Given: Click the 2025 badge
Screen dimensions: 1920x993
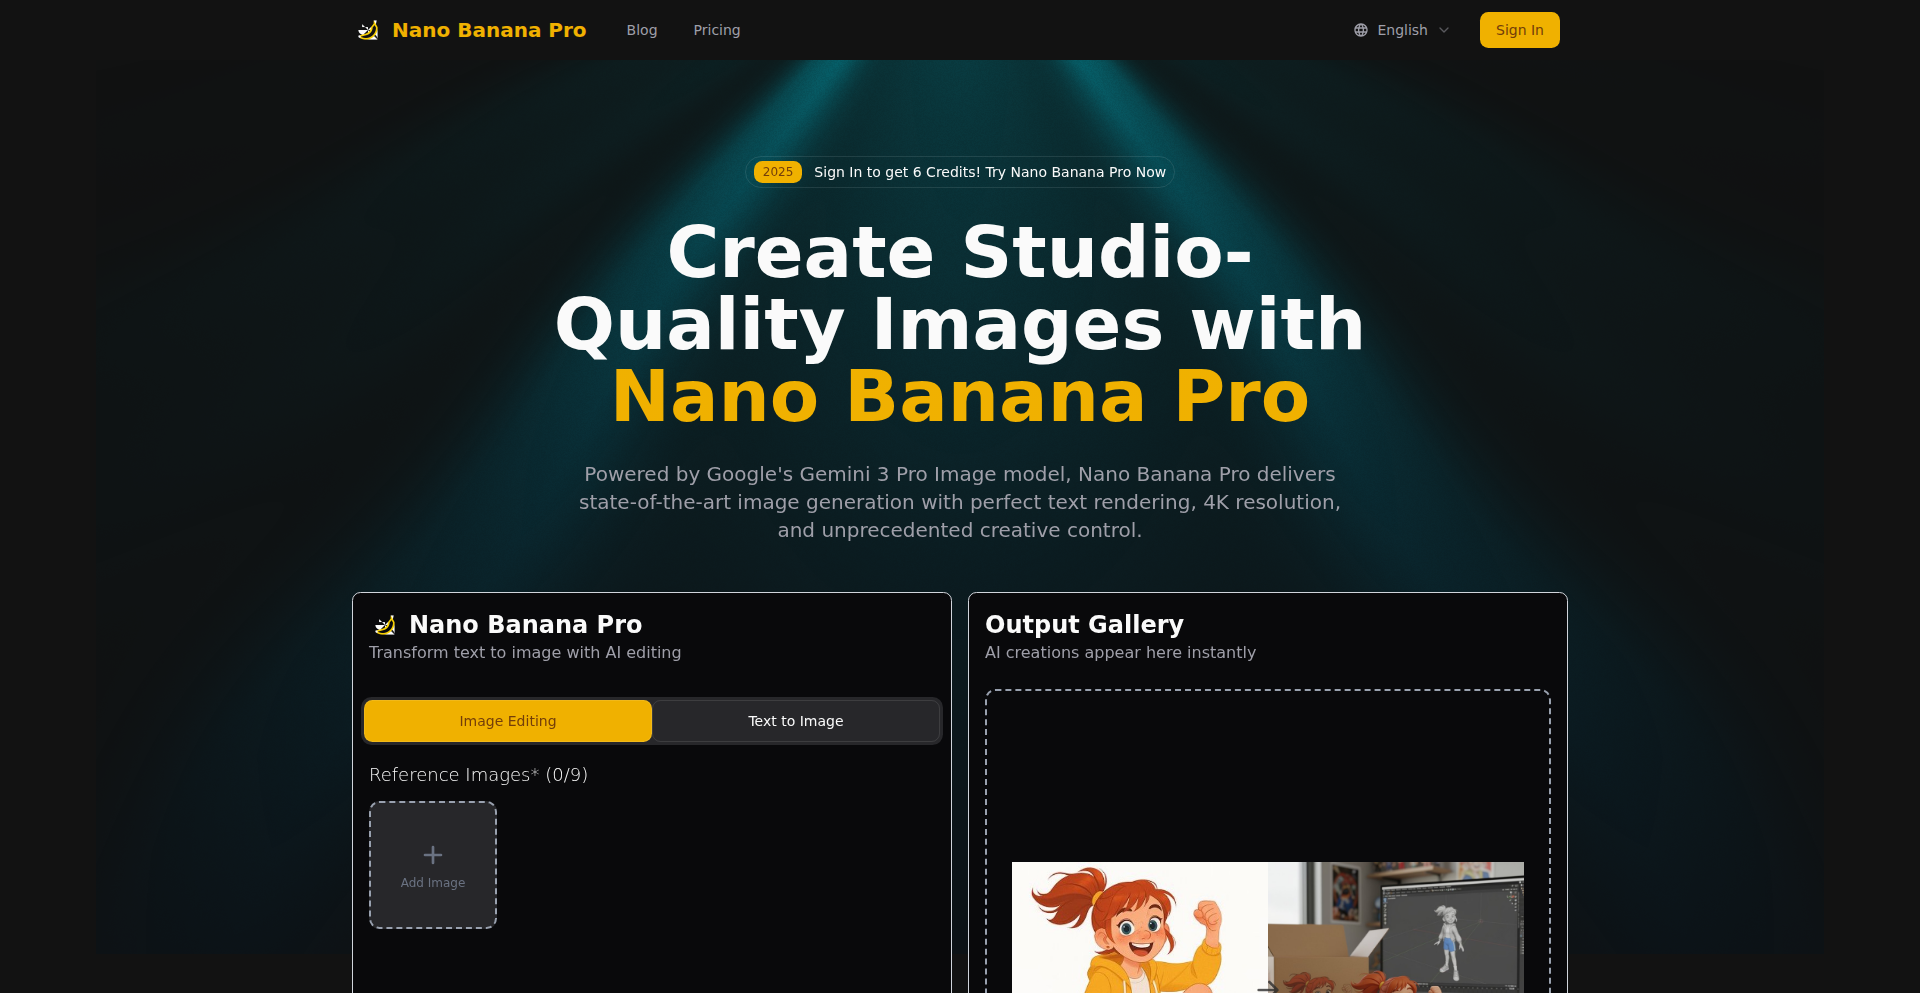Looking at the screenshot, I should 778,172.
